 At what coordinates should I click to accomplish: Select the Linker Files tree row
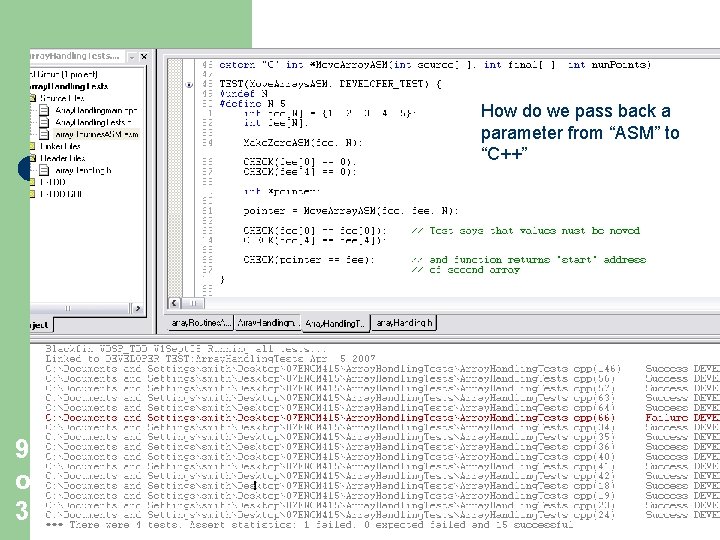click(60, 146)
